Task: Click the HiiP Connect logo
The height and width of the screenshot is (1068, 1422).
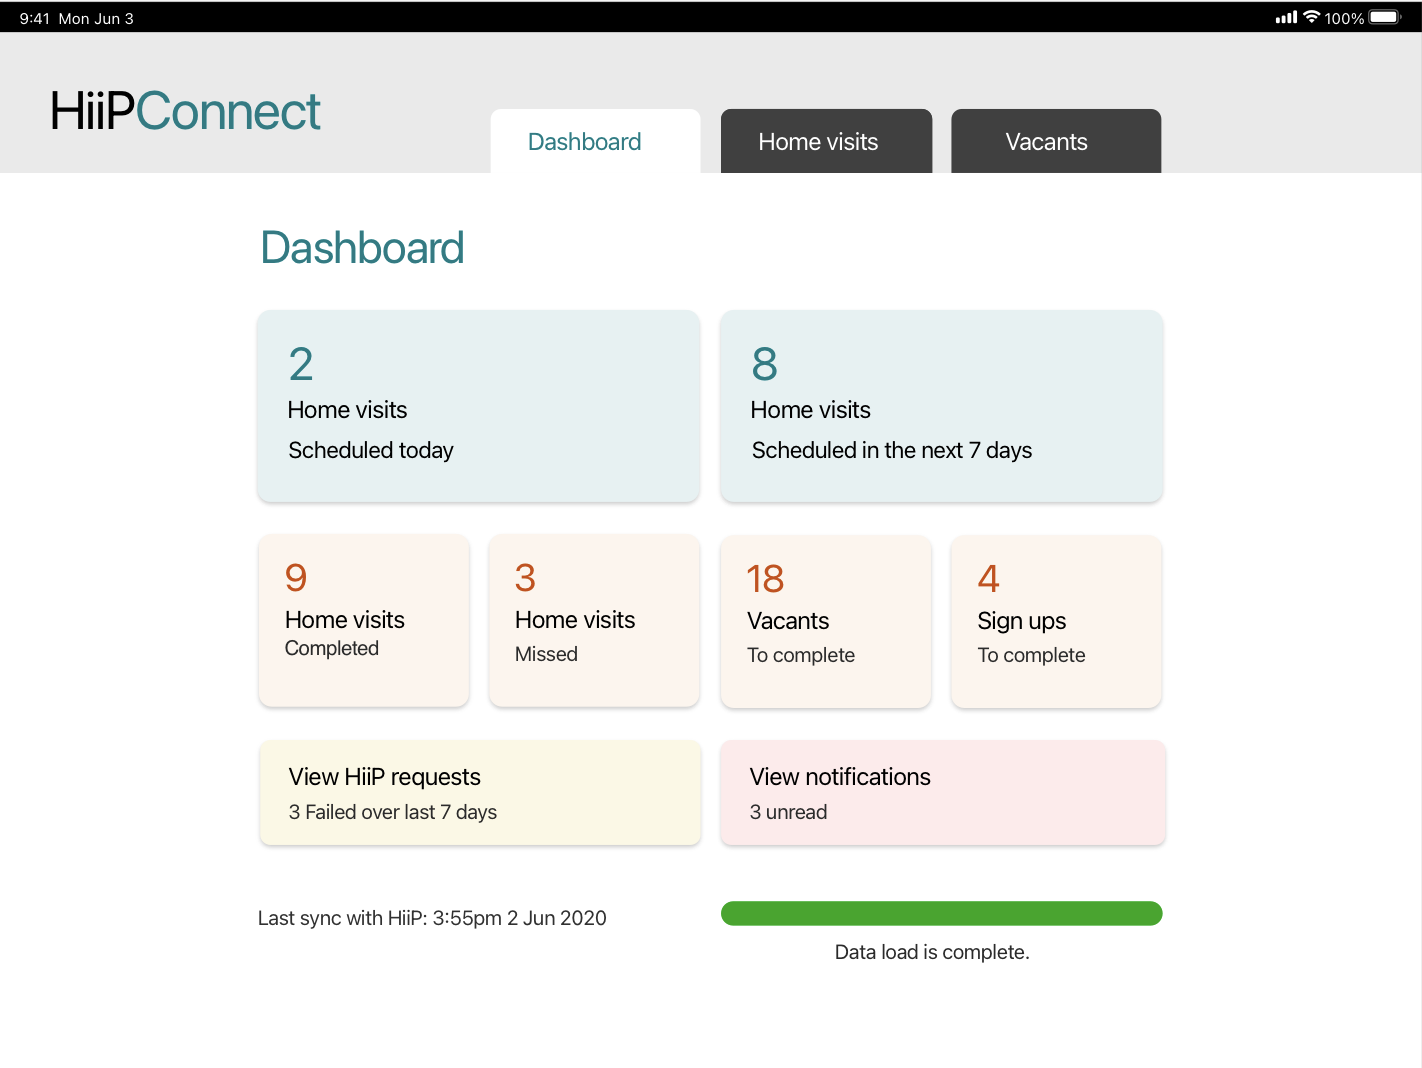Action: 185,111
